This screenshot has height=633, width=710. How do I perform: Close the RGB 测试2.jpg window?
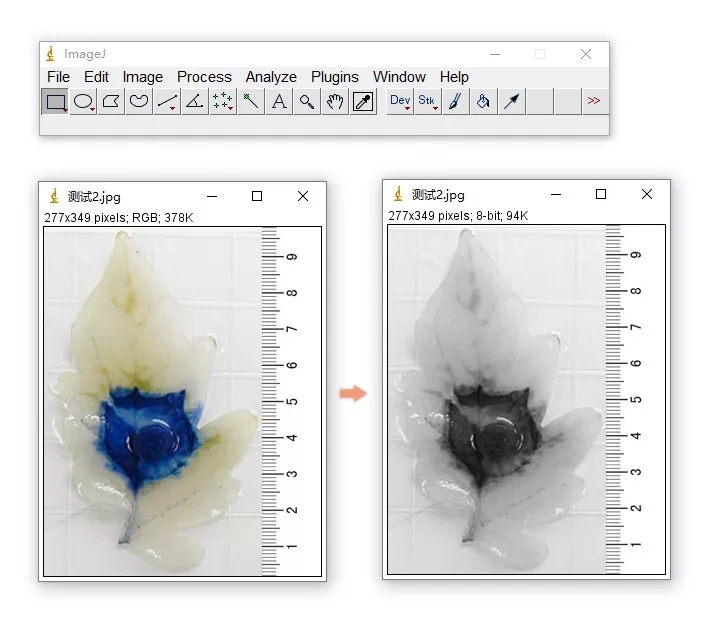(303, 196)
